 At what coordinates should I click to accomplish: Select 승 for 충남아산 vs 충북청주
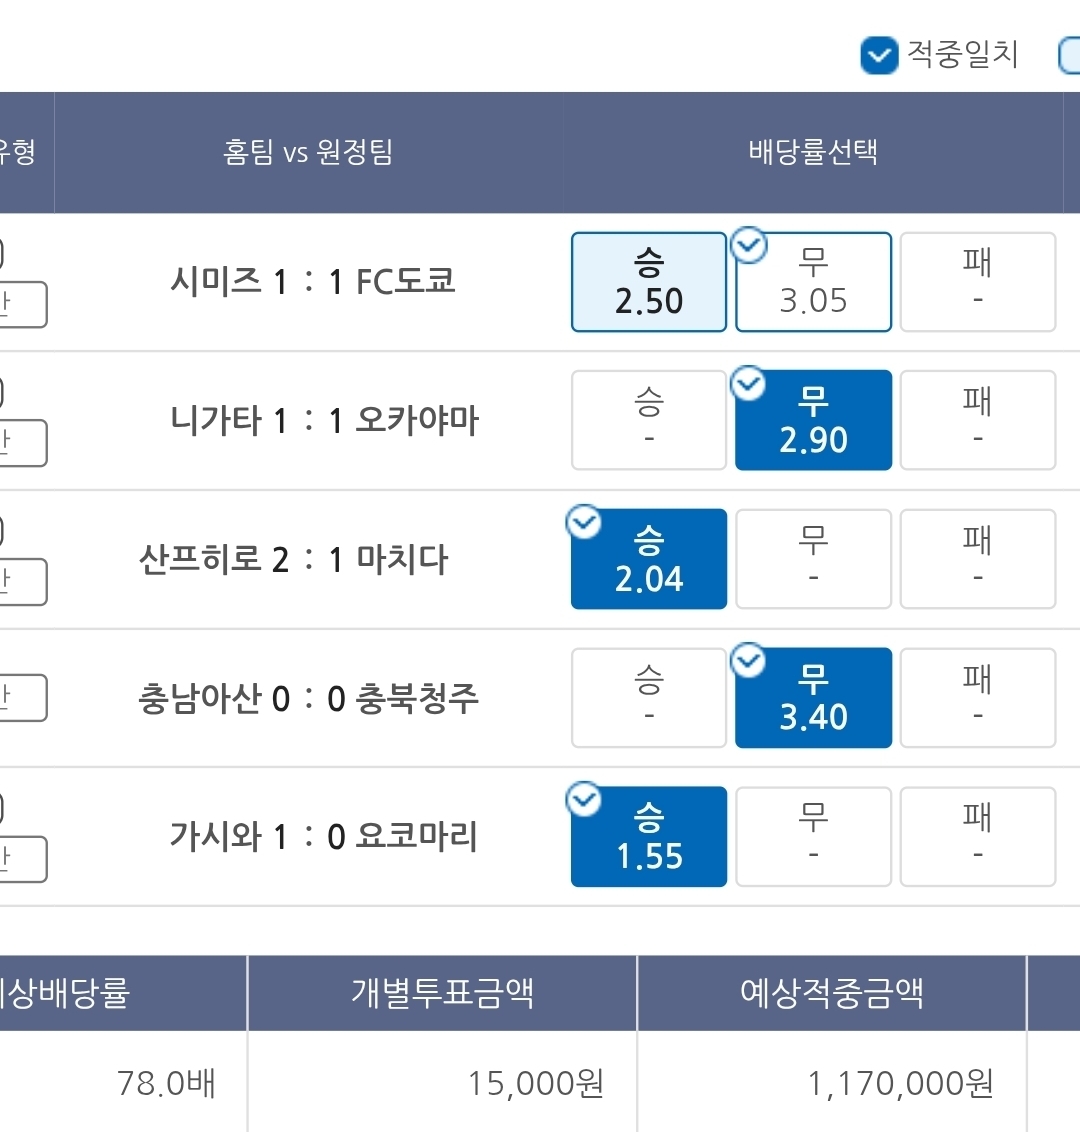coord(649,698)
